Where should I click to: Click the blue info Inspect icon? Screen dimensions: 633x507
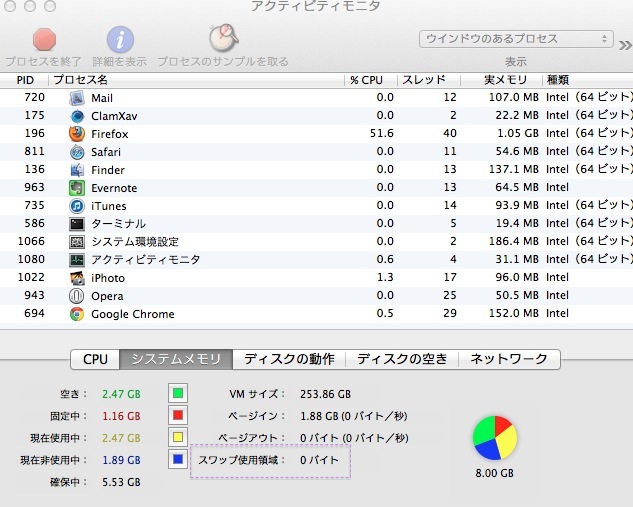tap(120, 39)
